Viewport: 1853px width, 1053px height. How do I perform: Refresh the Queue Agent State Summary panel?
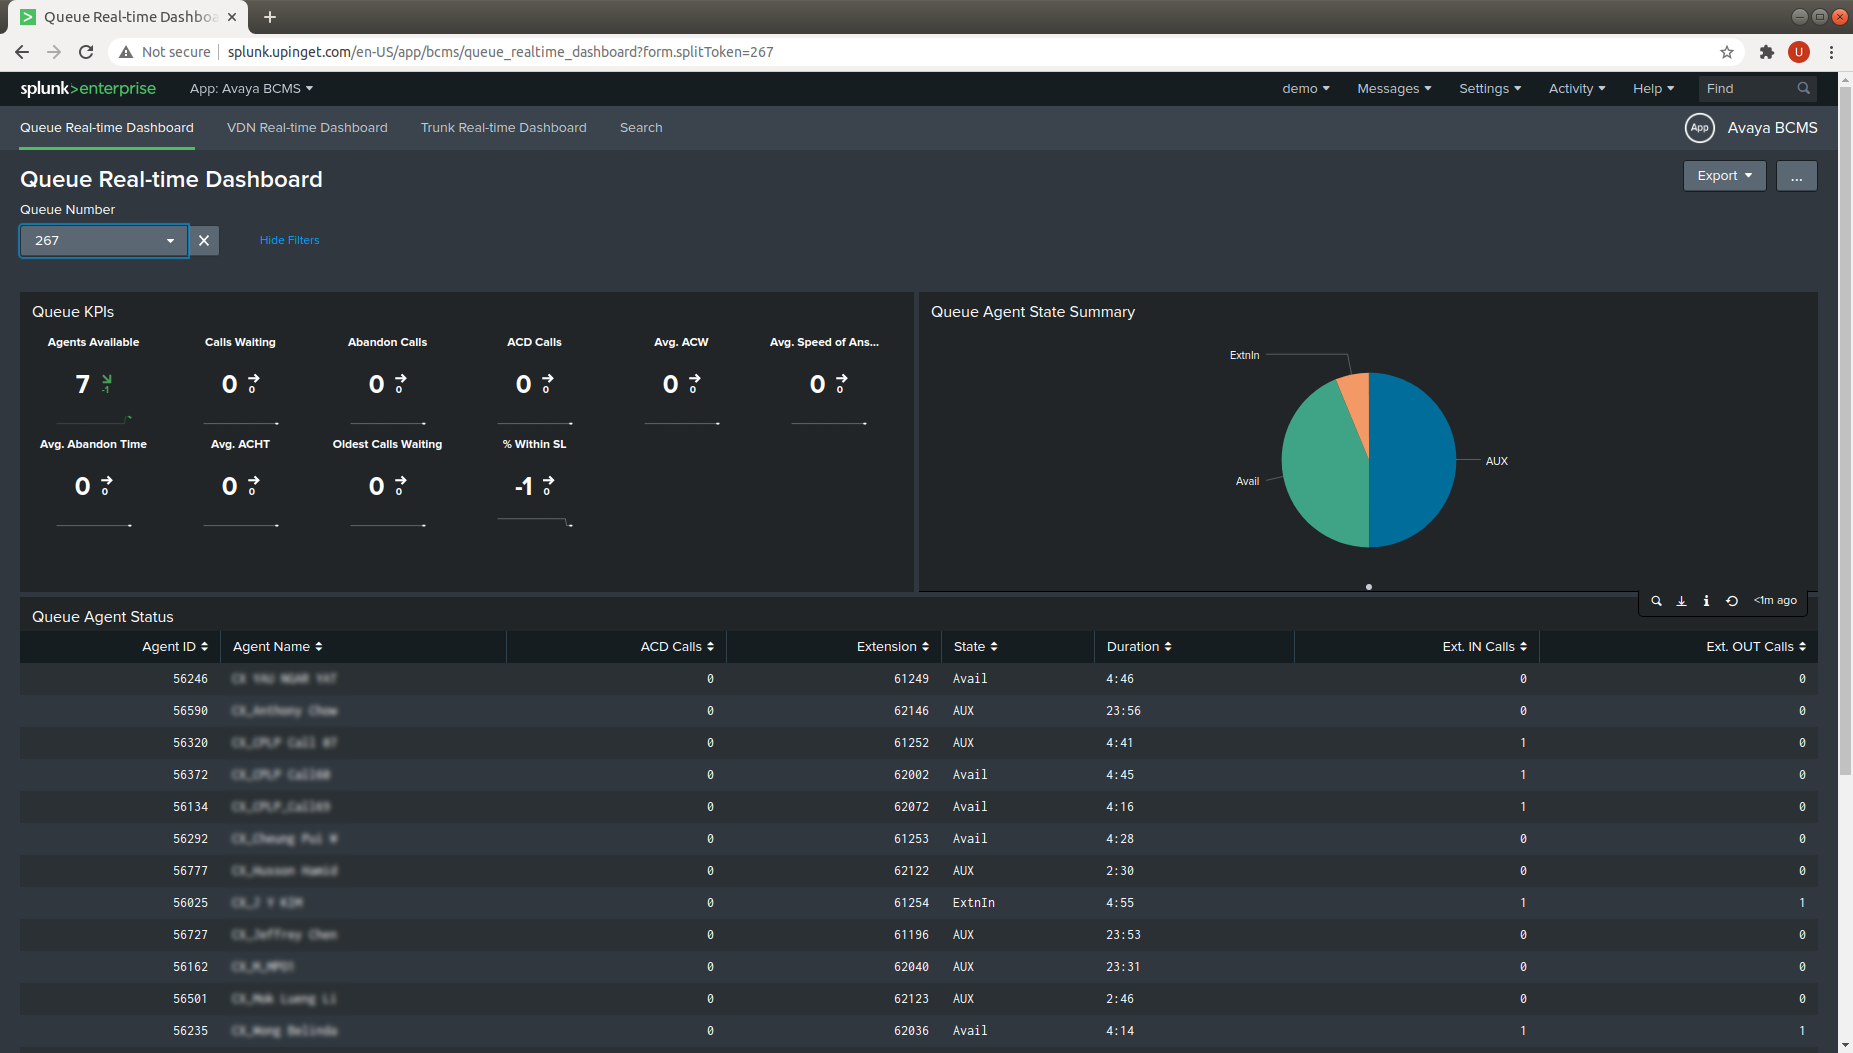1732,601
